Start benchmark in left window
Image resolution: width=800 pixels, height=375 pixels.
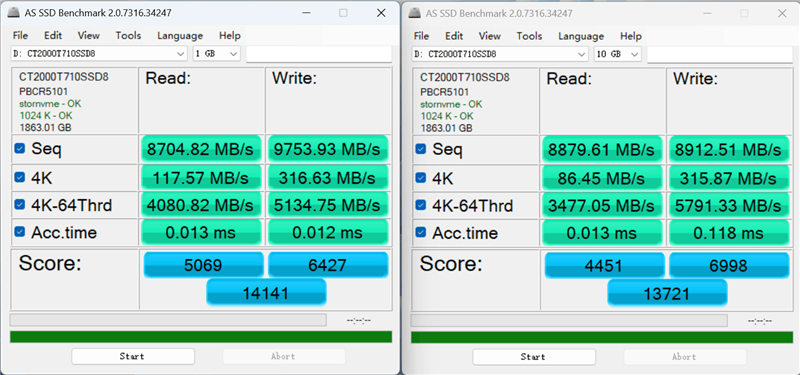click(x=133, y=356)
